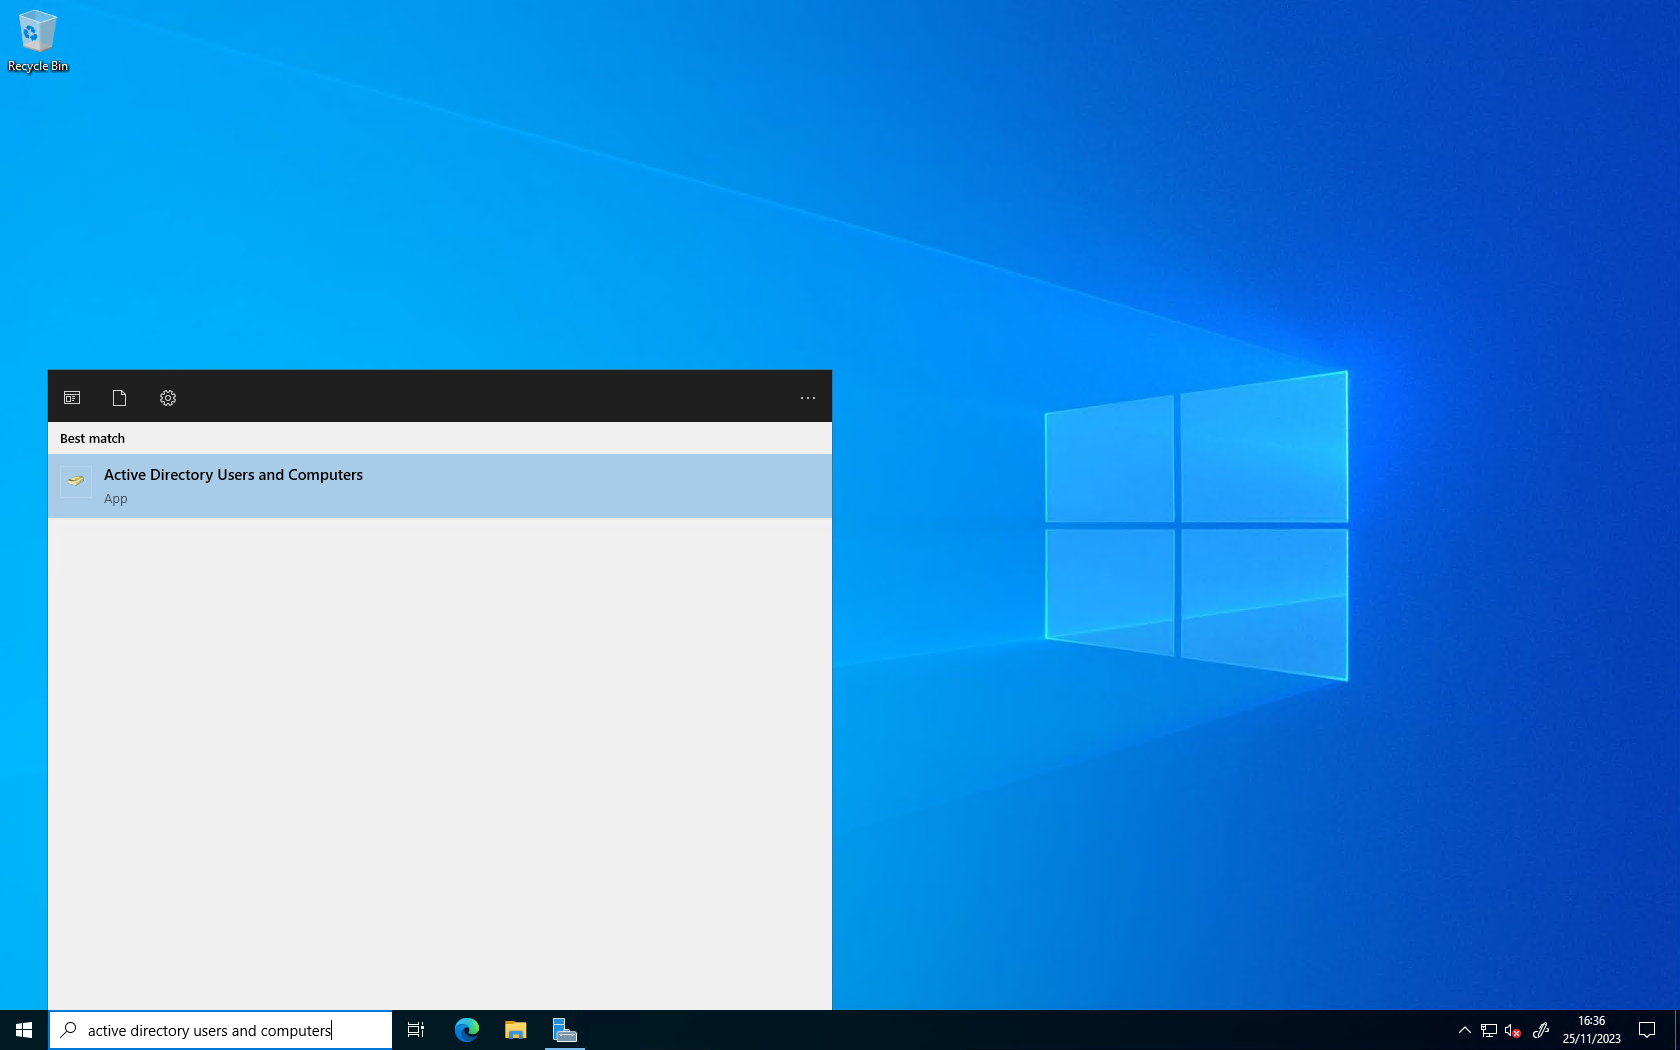Filter search results by Apps

pyautogui.click(x=72, y=398)
